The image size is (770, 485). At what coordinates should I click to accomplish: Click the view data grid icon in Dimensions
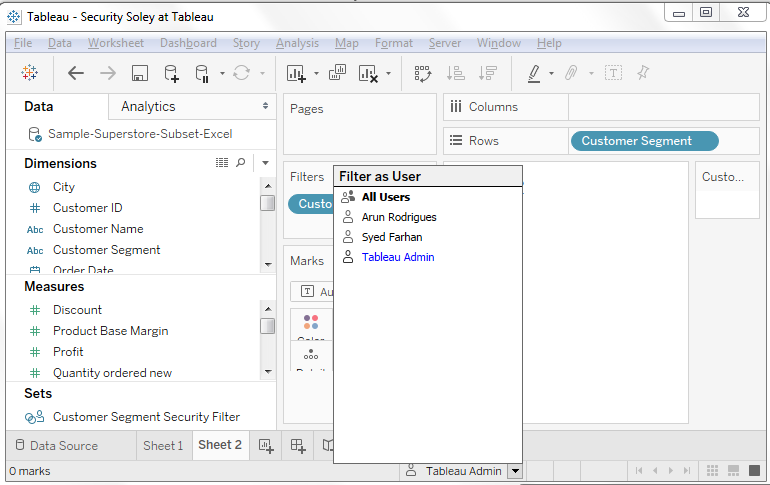coord(222,162)
